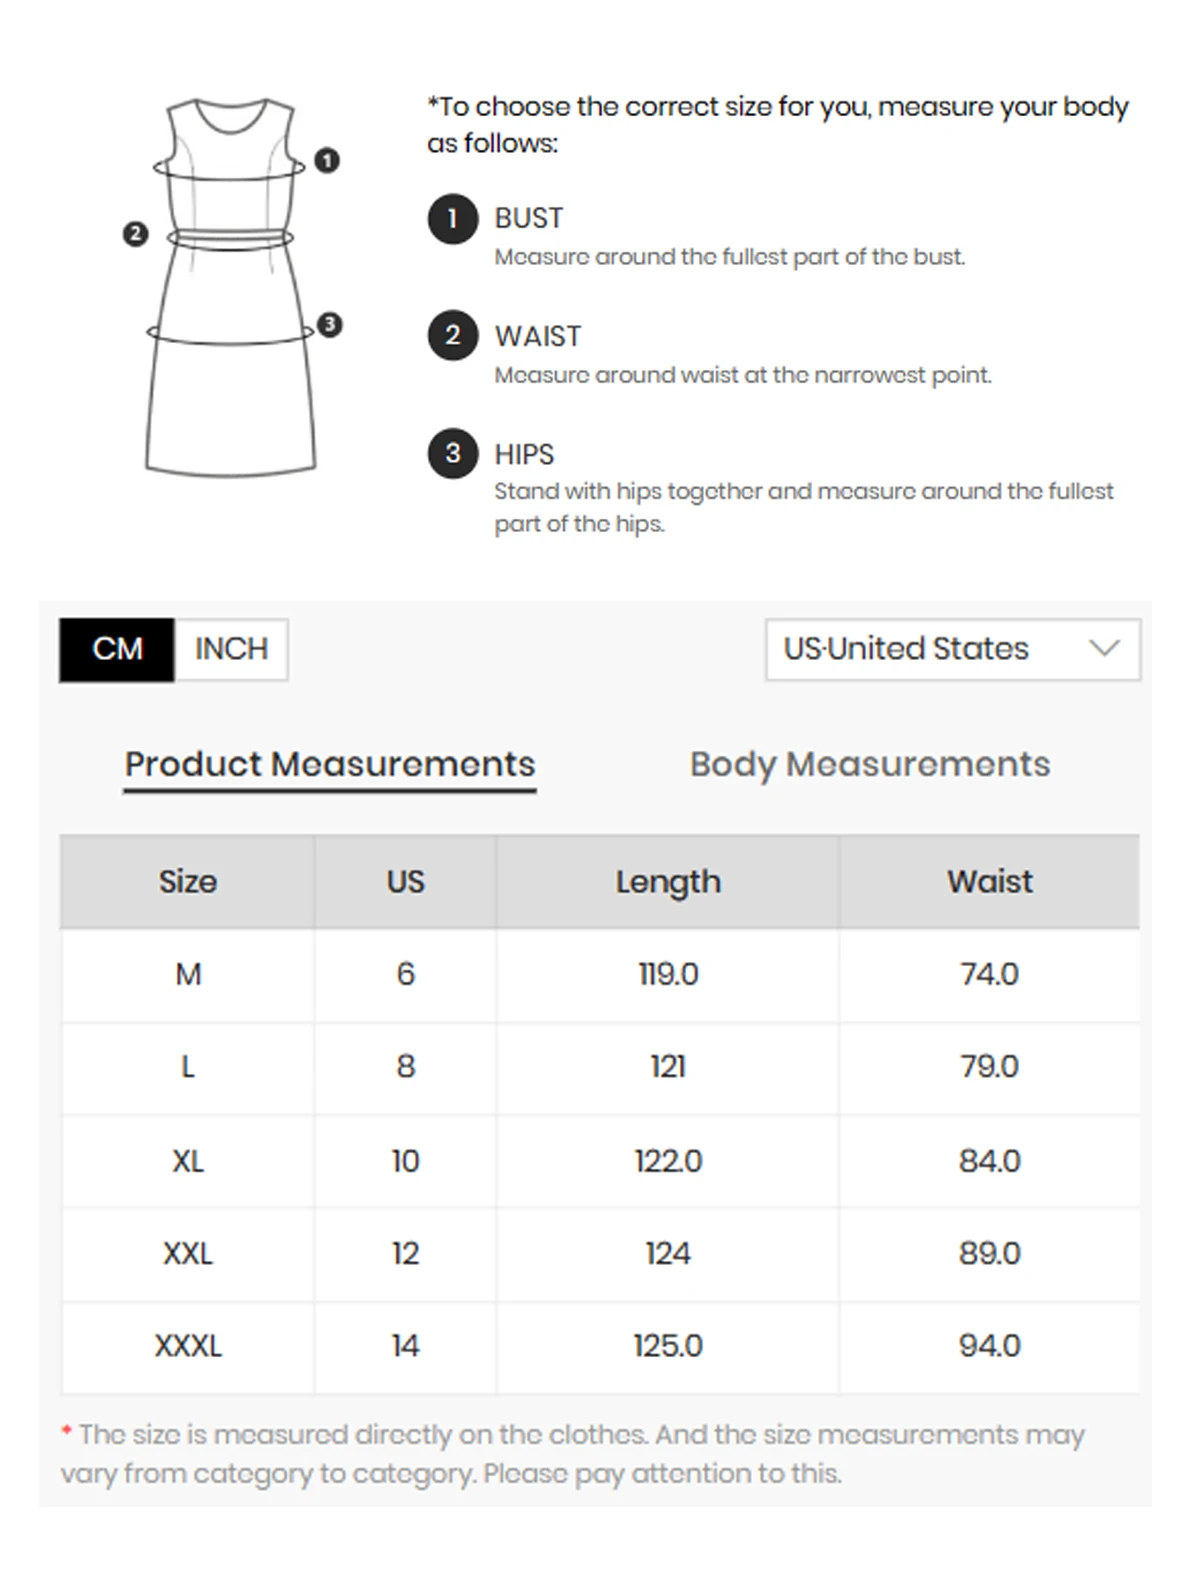The image size is (1197, 1596).
Task: Click the numbered circle beside WAIST heading
Action: pos(452,335)
